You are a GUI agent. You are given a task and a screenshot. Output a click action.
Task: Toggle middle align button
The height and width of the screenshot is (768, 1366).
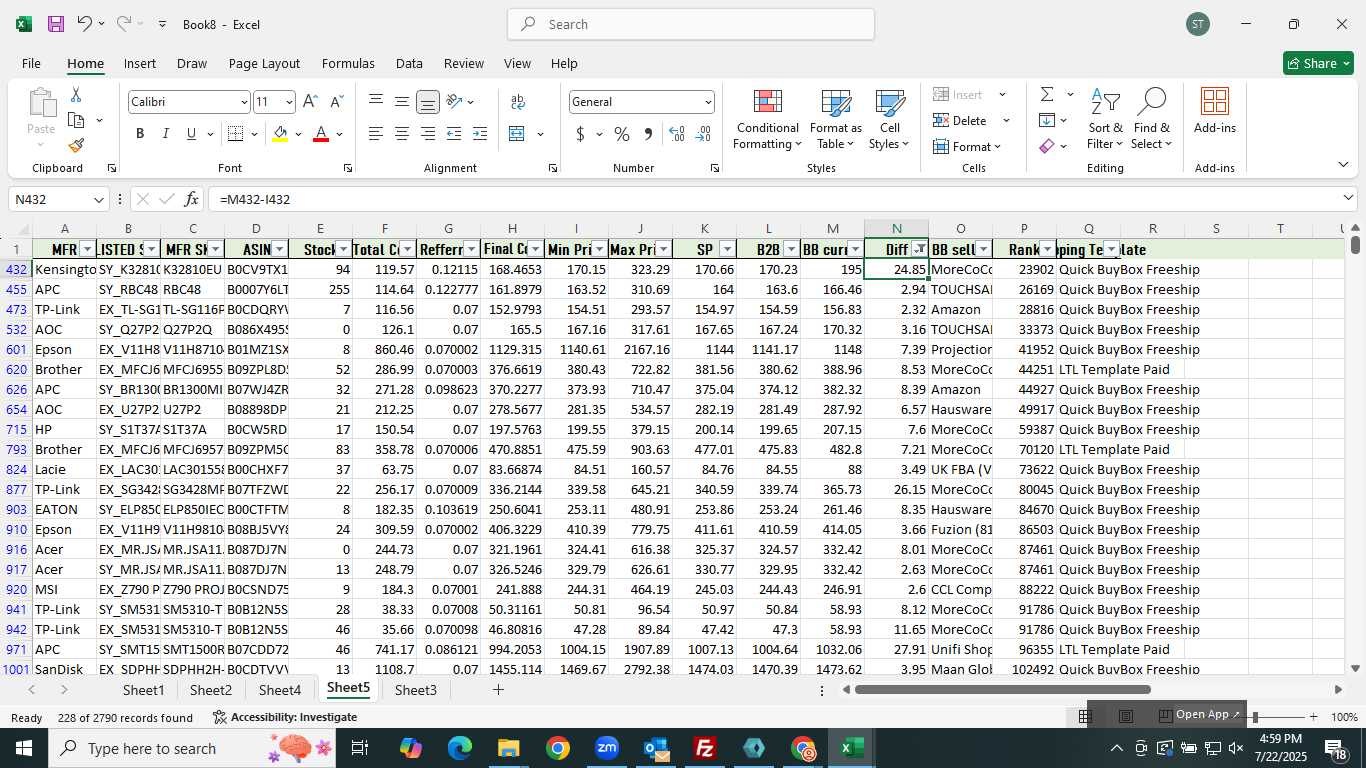[401, 102]
